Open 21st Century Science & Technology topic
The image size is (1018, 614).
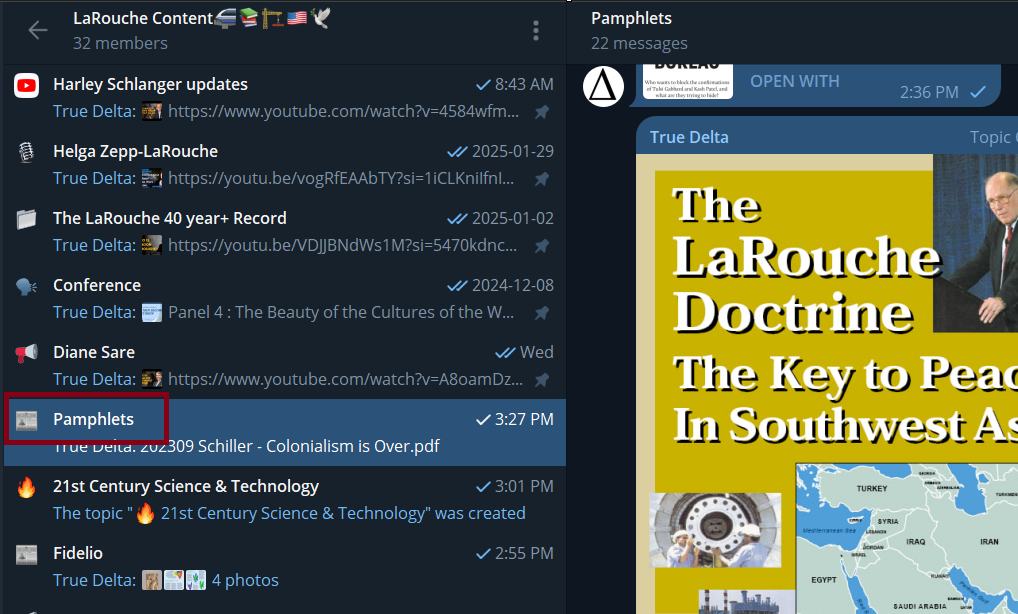coord(285,499)
